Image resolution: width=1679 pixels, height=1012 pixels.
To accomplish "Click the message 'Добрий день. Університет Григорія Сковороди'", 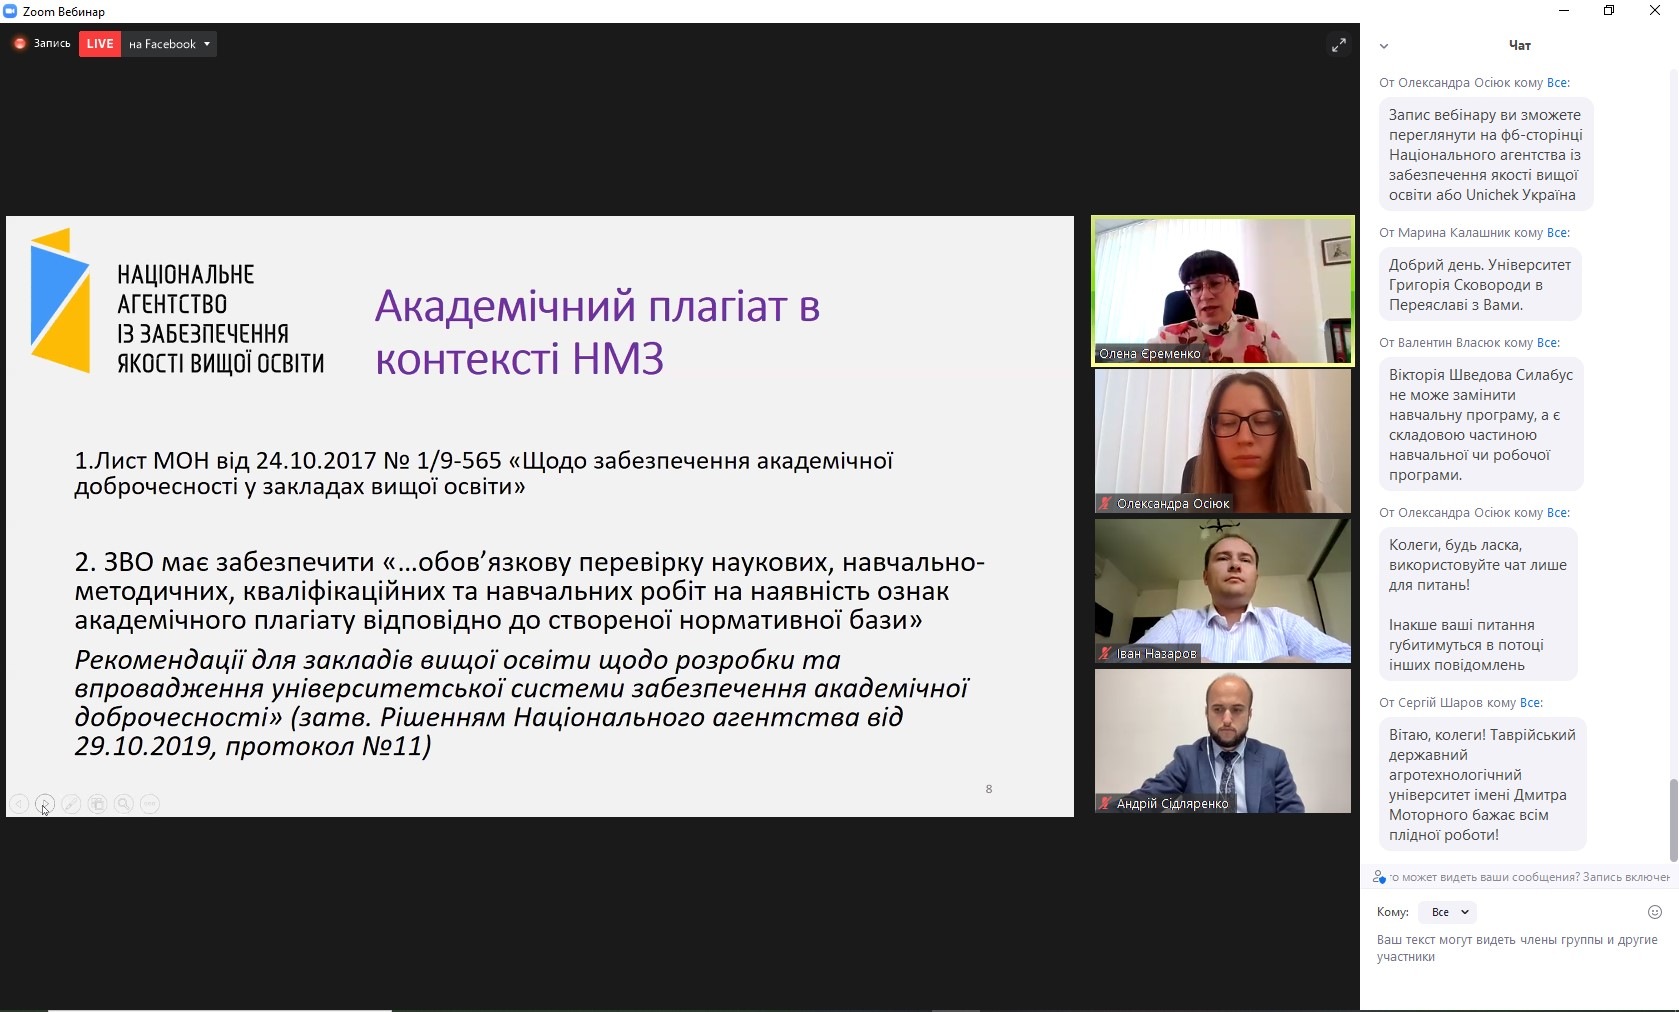I will (1480, 285).
